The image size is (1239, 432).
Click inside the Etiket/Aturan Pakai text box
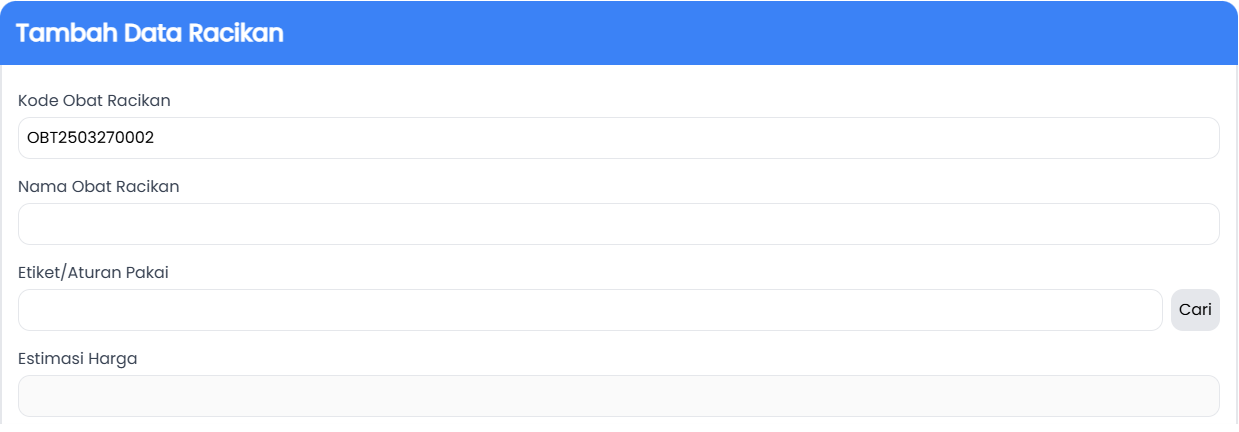(590, 310)
